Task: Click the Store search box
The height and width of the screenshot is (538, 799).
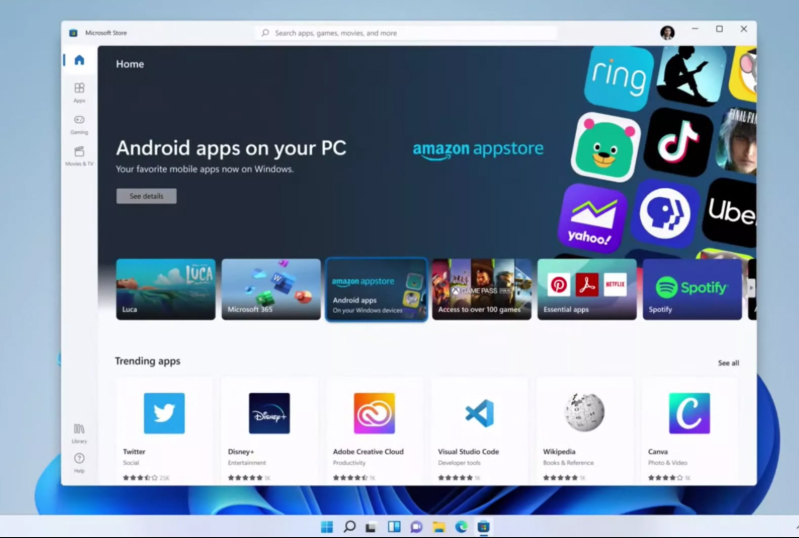Action: point(405,33)
